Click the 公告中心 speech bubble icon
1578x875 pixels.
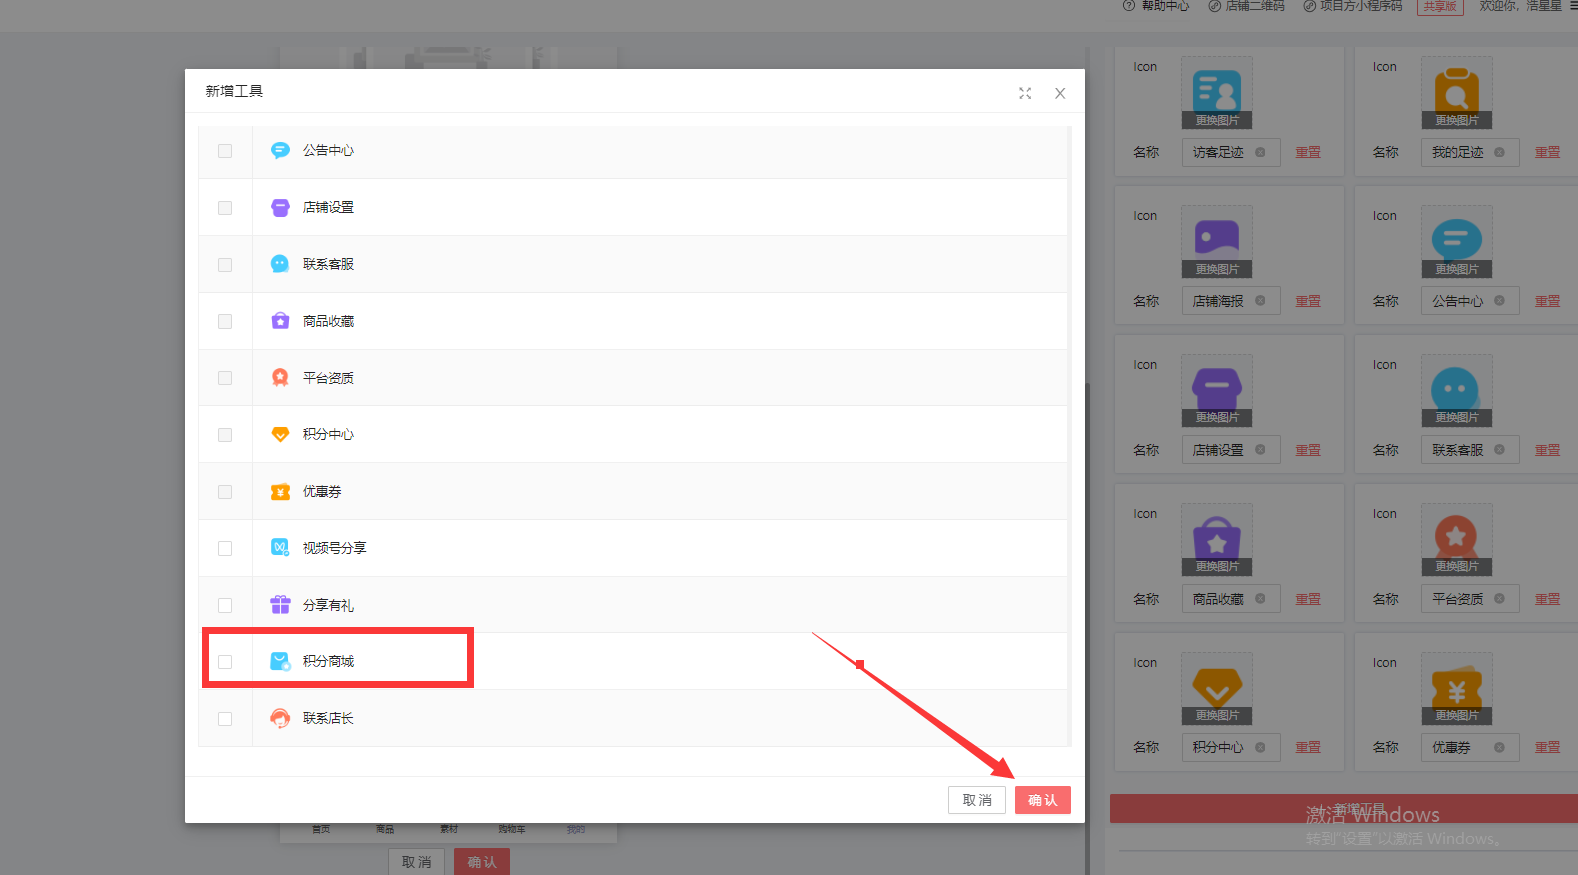(280, 150)
